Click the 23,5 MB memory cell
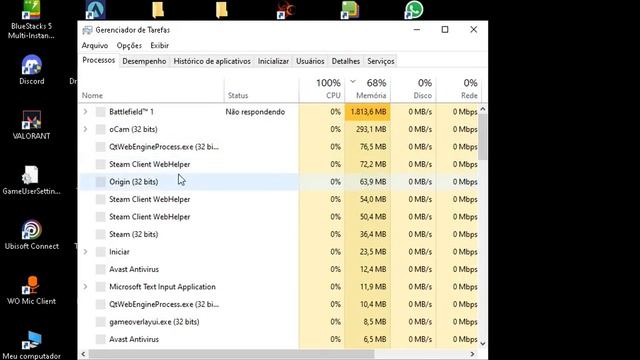 pyautogui.click(x=368, y=252)
